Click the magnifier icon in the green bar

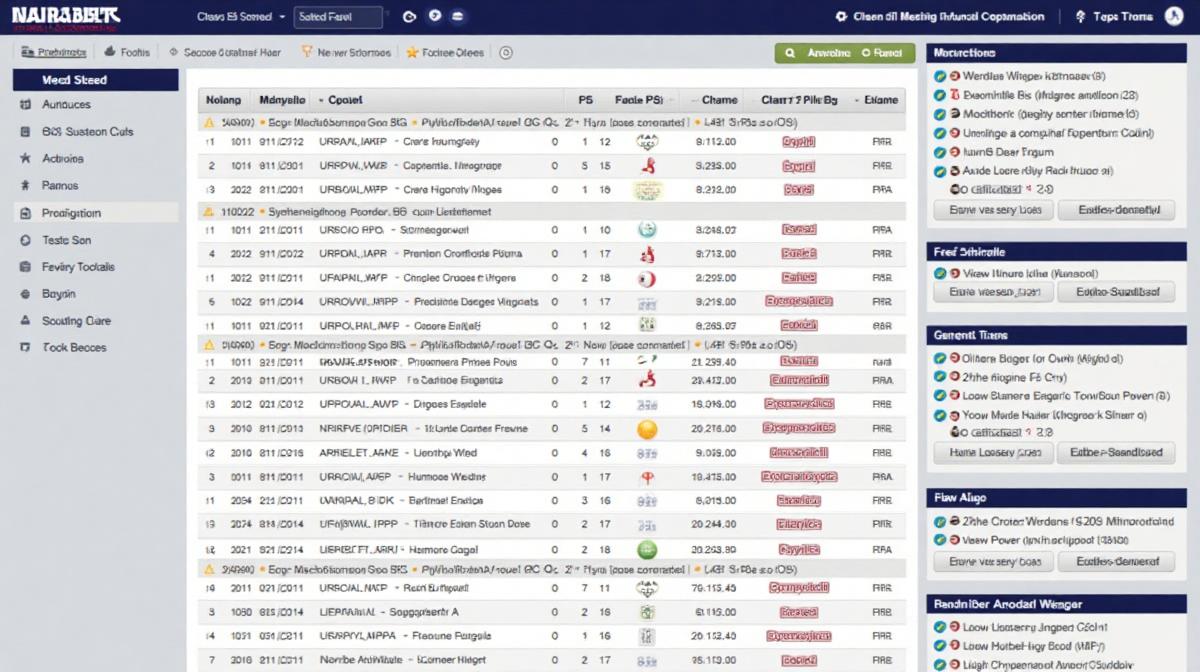pos(792,52)
